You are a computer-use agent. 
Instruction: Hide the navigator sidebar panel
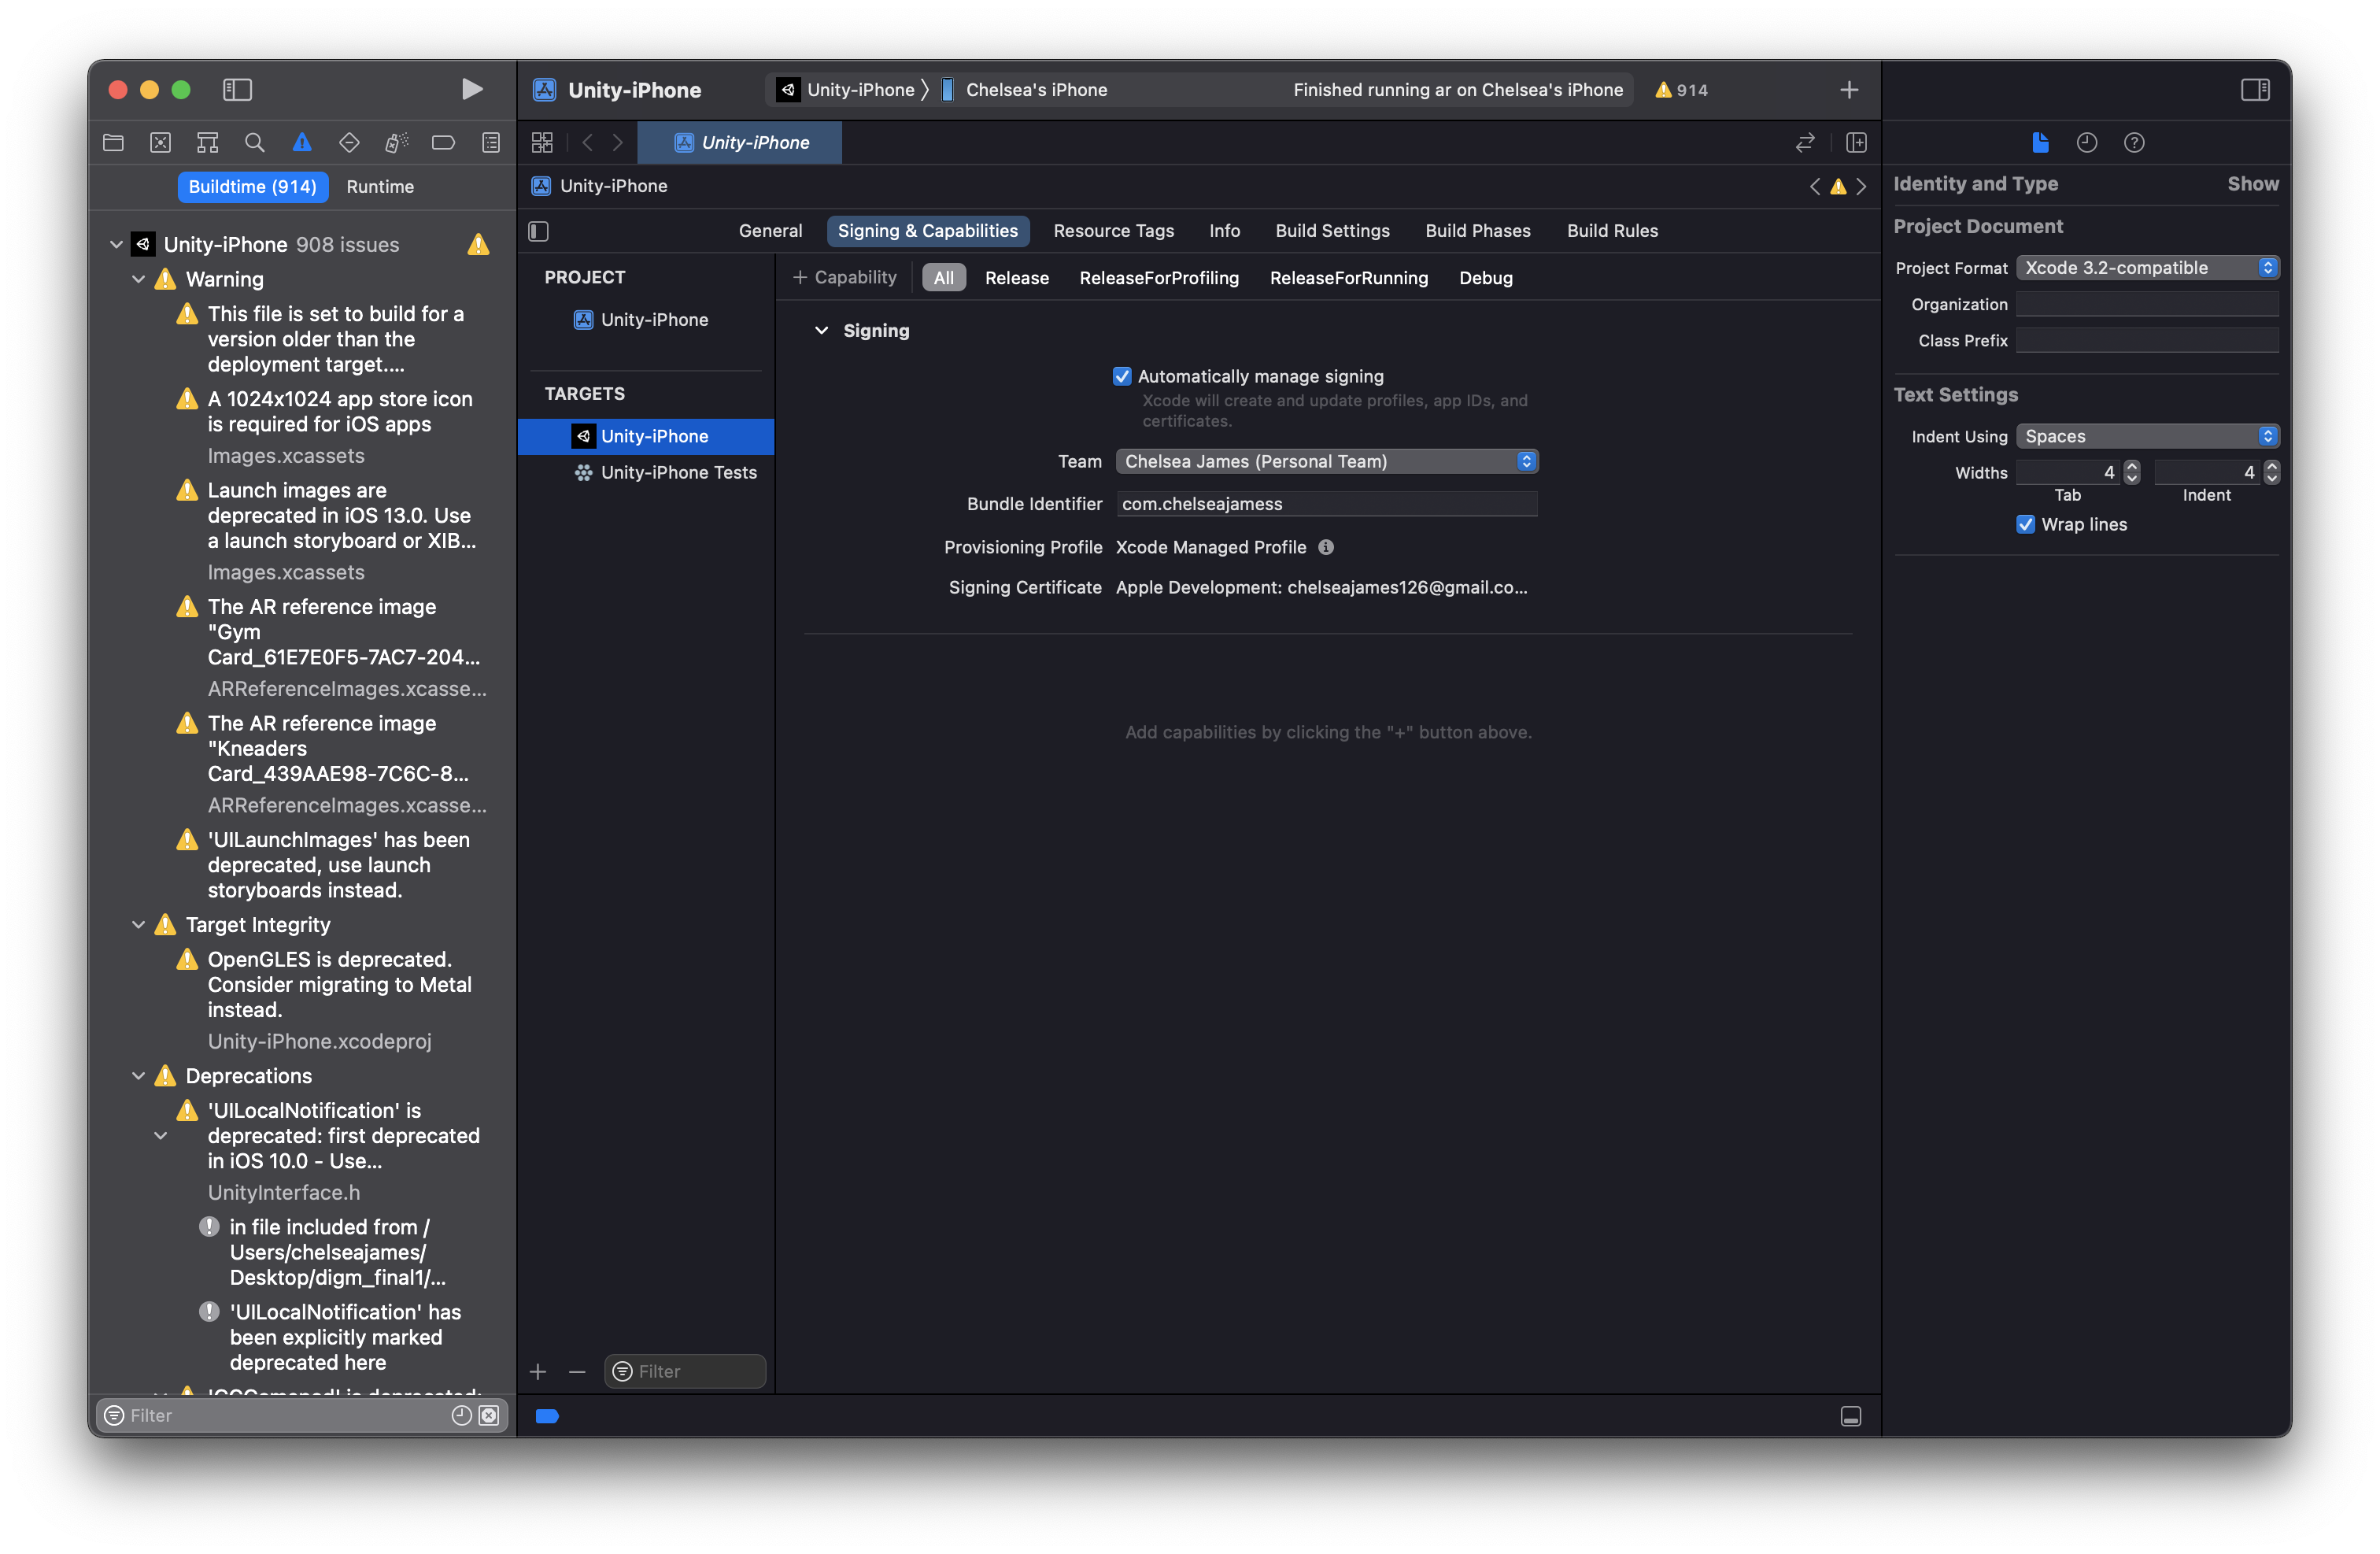pos(237,90)
